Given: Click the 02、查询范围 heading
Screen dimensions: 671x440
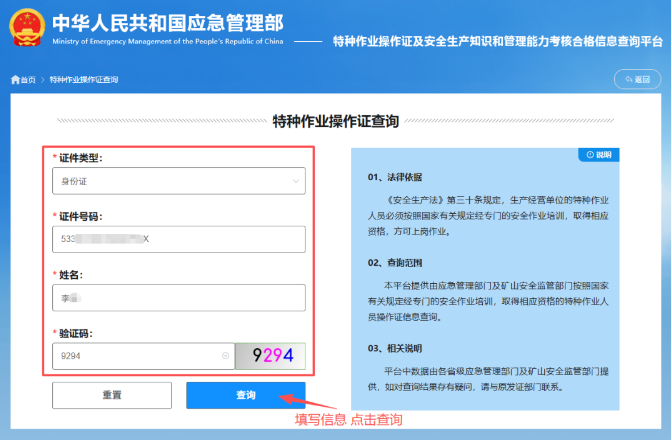Looking at the screenshot, I should pyautogui.click(x=397, y=262).
